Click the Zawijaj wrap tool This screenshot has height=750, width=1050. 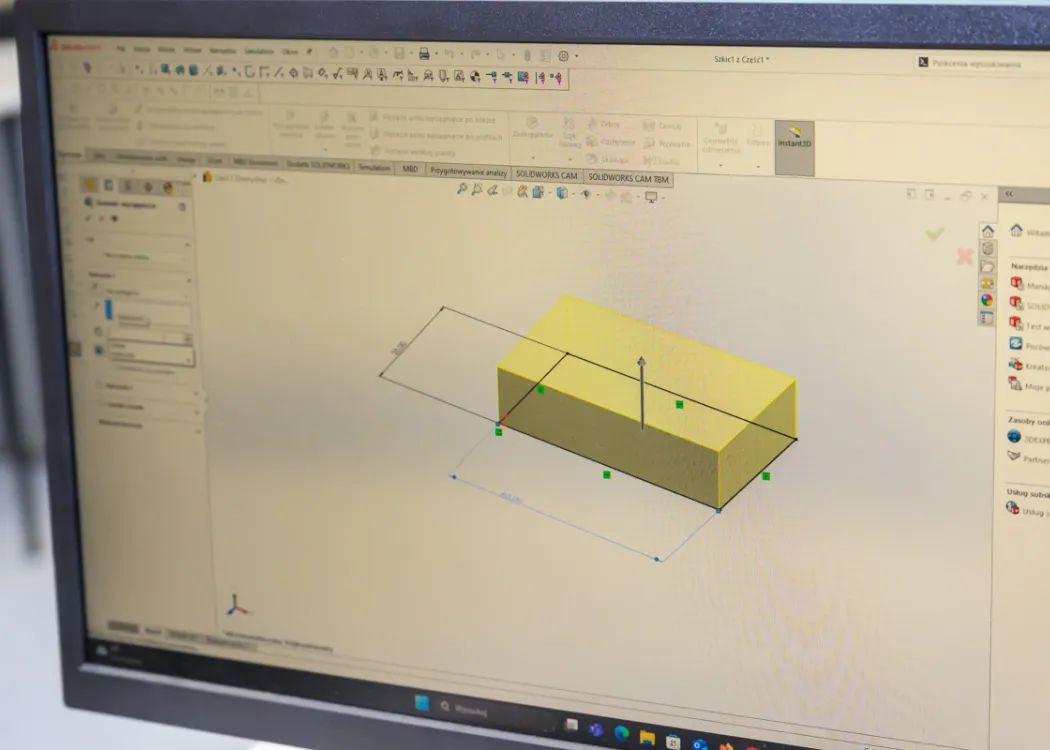662,125
